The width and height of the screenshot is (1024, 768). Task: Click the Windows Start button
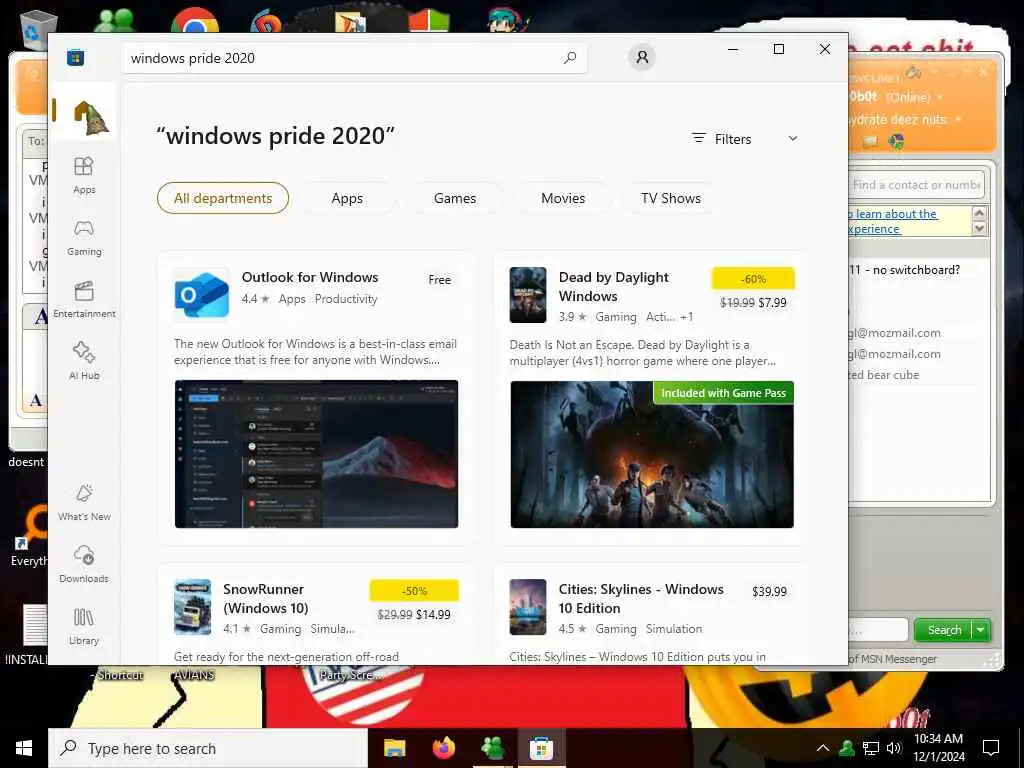pyautogui.click(x=24, y=748)
